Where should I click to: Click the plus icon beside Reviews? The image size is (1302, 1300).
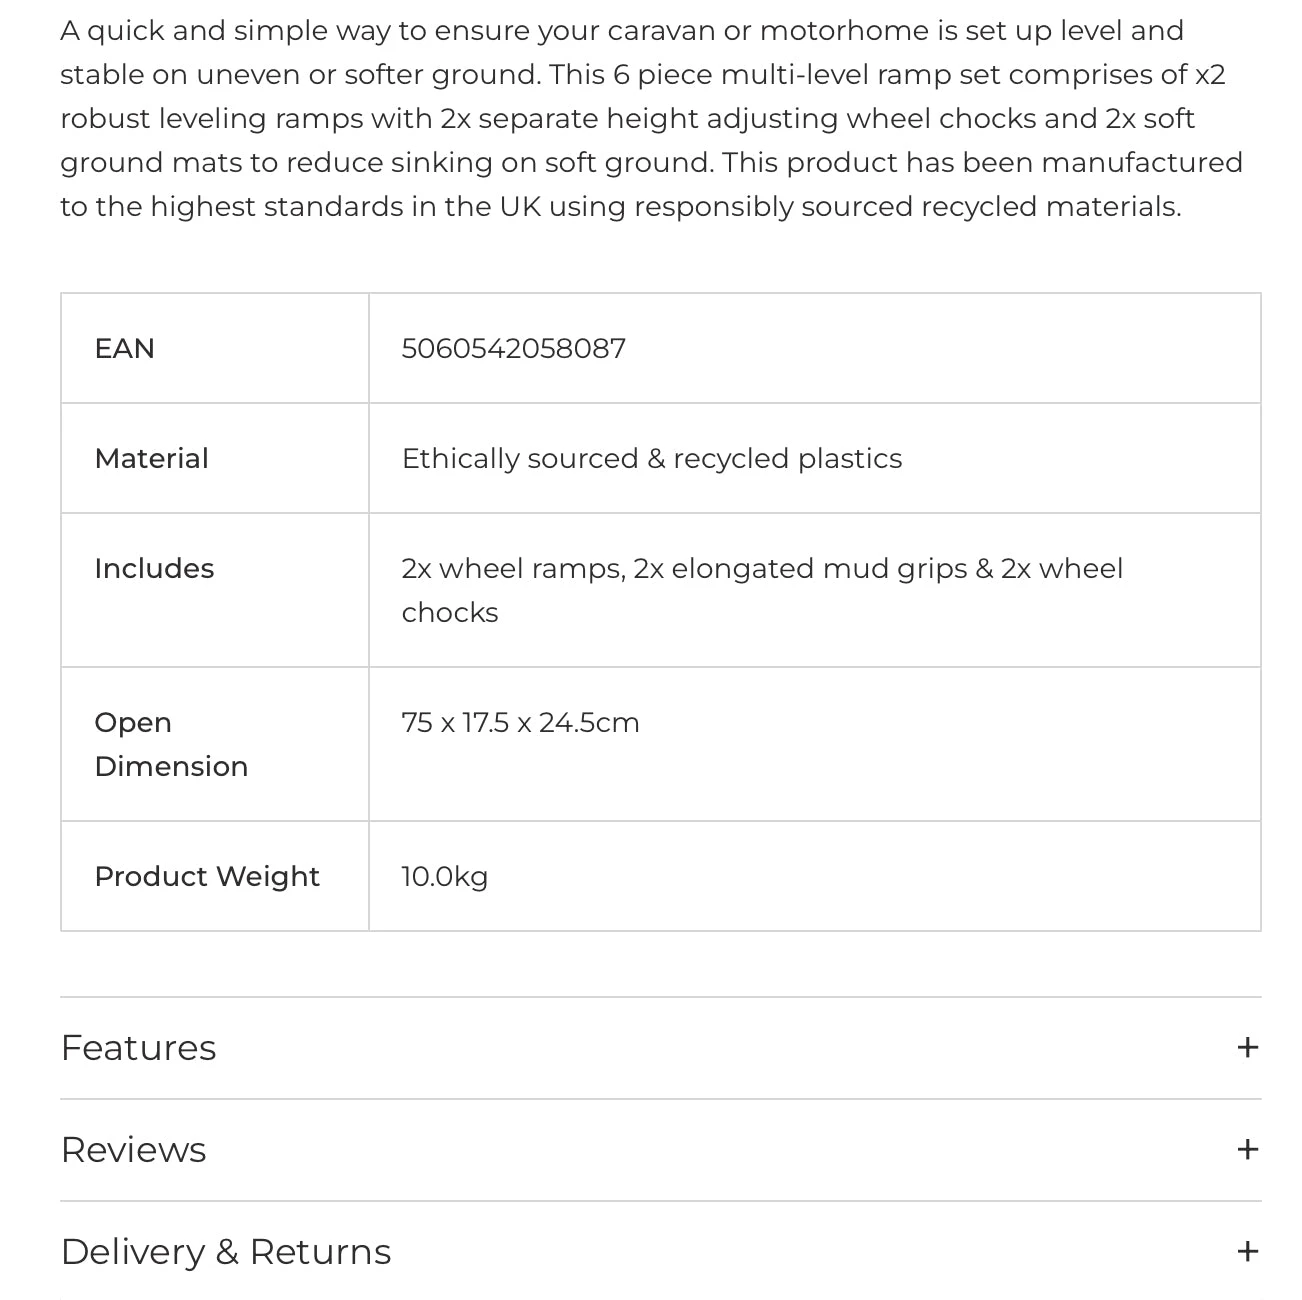coord(1247,1149)
